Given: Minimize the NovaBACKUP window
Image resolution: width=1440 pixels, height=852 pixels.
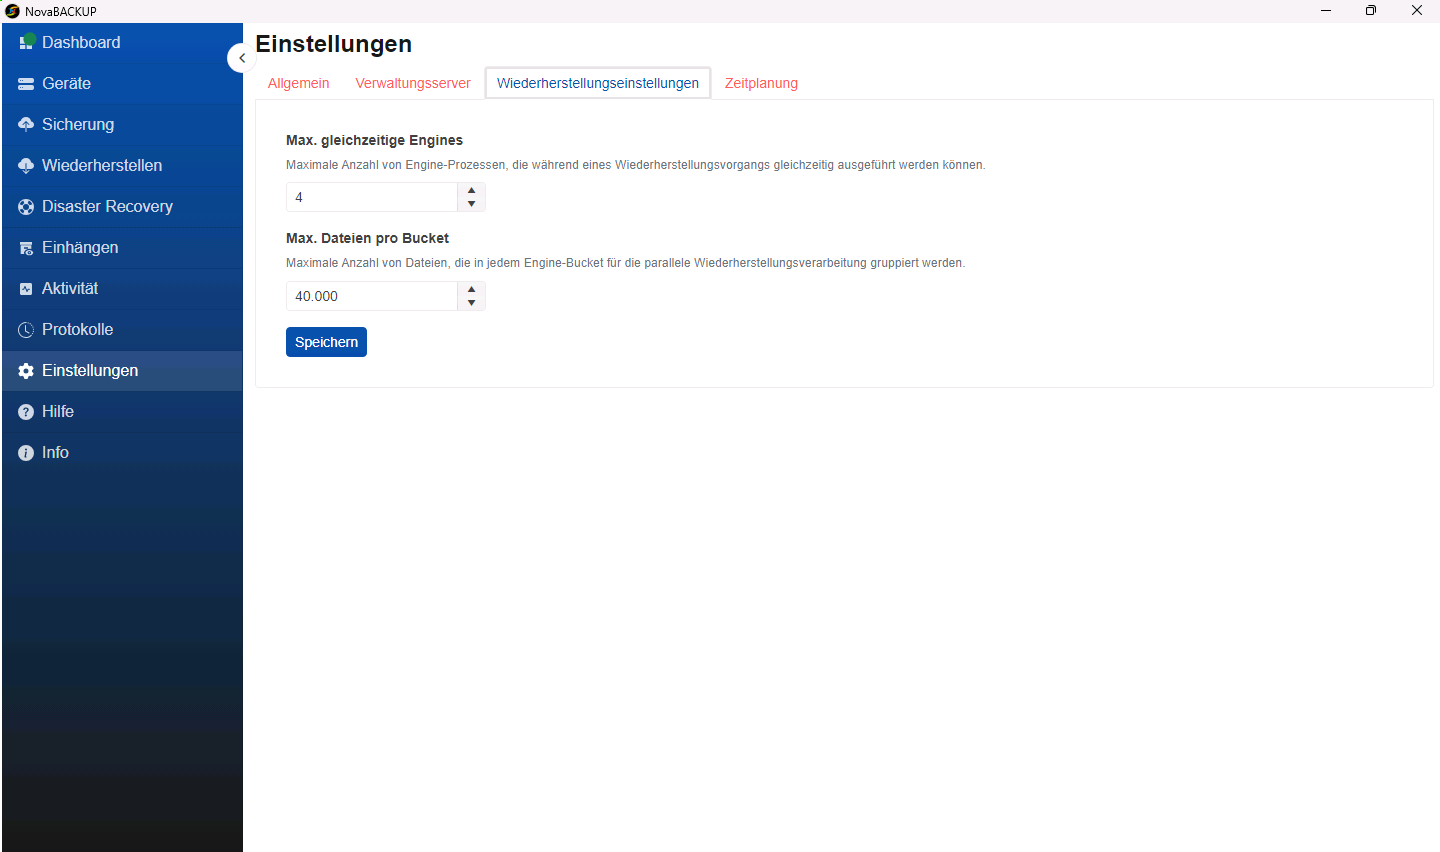Looking at the screenshot, I should [1326, 11].
